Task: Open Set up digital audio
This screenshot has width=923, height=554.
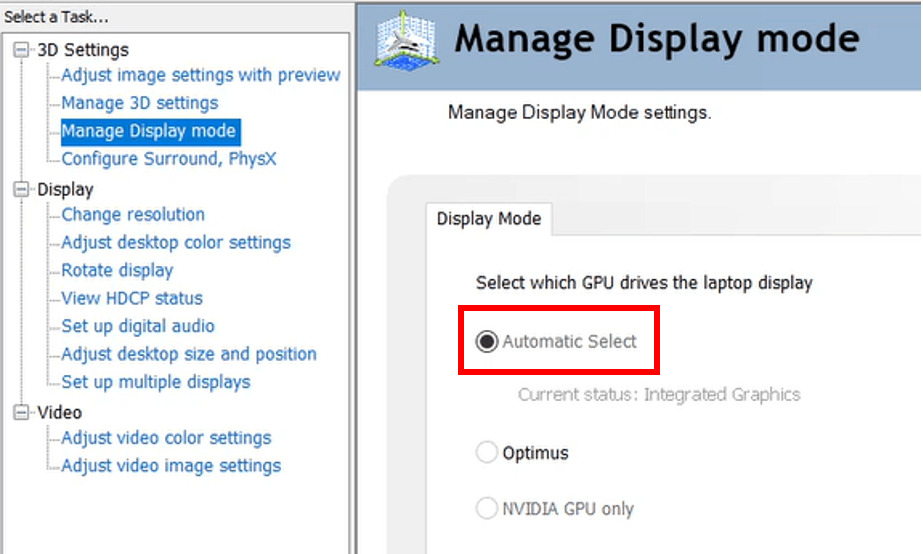Action: click(137, 326)
